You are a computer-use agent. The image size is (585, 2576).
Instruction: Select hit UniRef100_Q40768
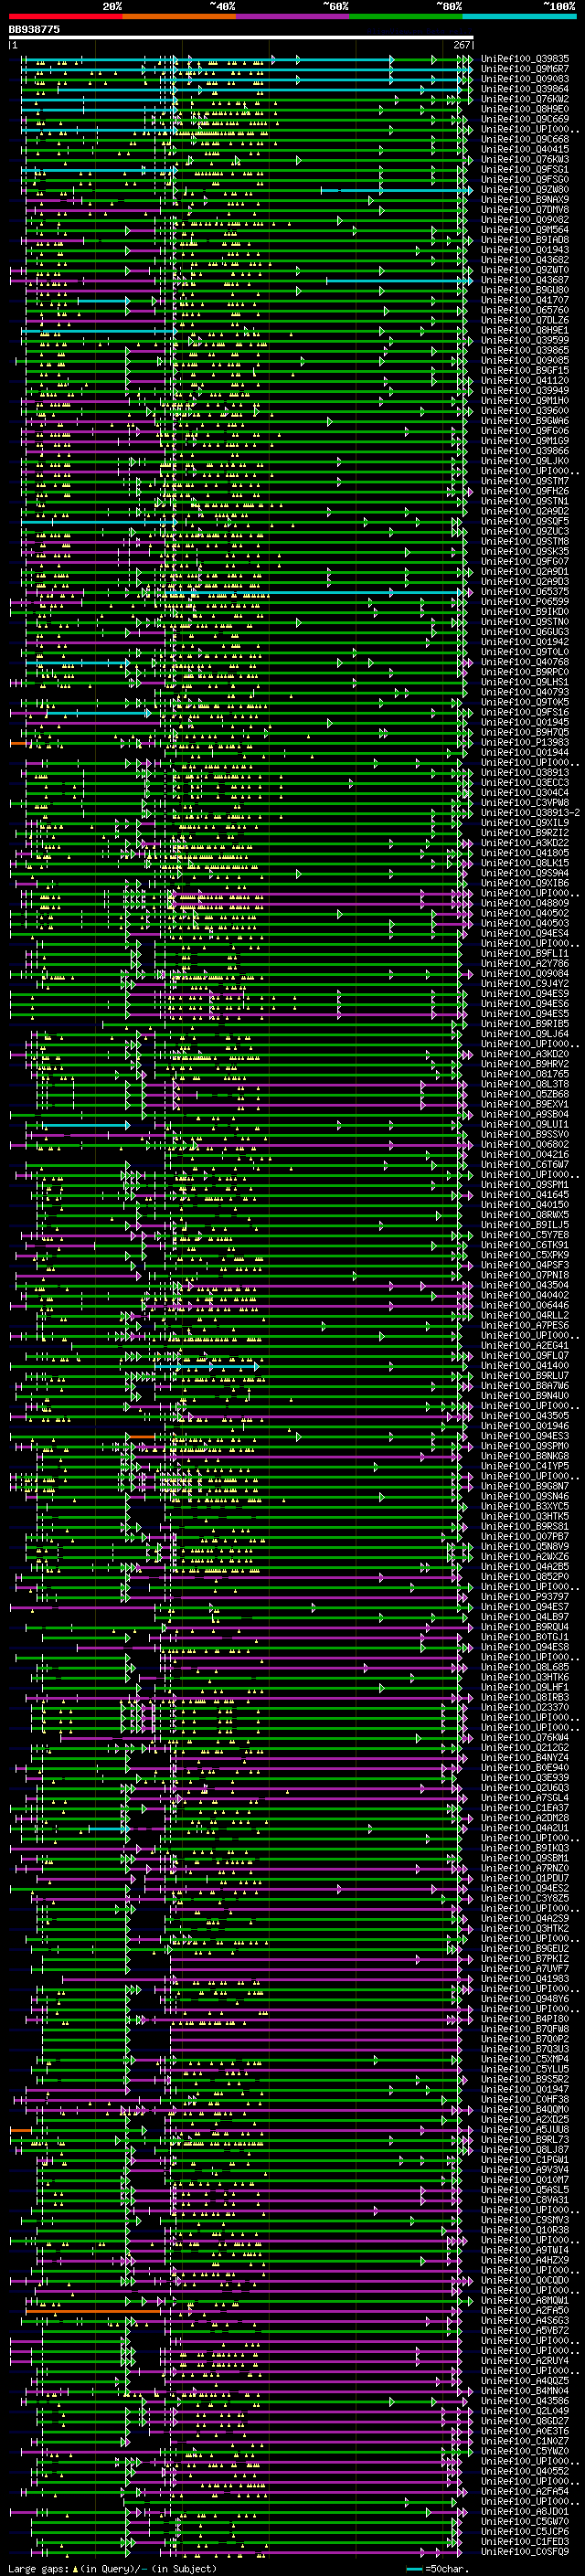pos(525,661)
